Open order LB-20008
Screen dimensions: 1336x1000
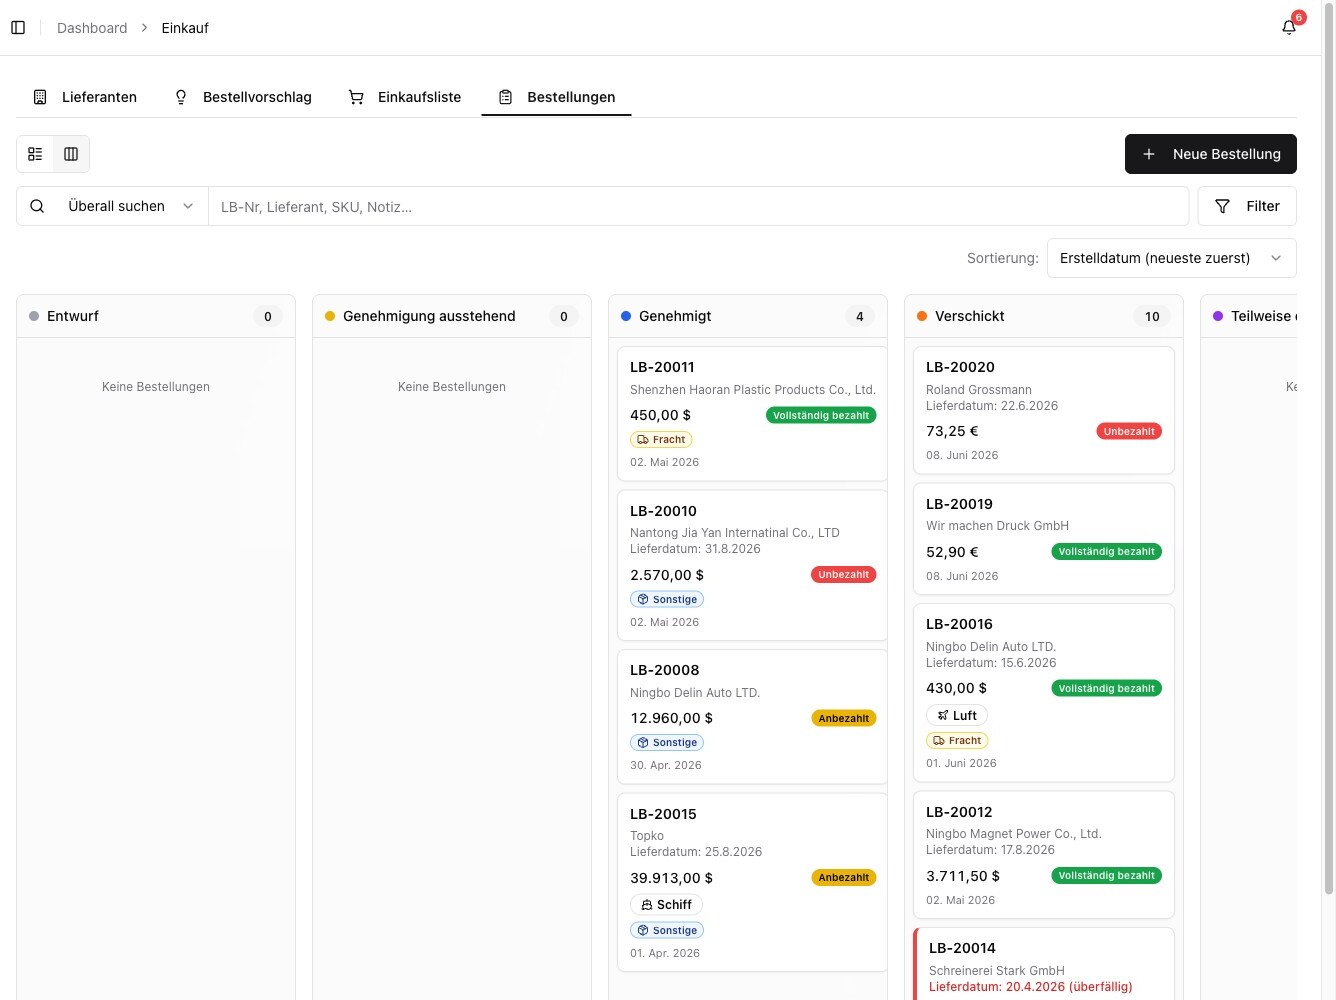click(x=752, y=717)
